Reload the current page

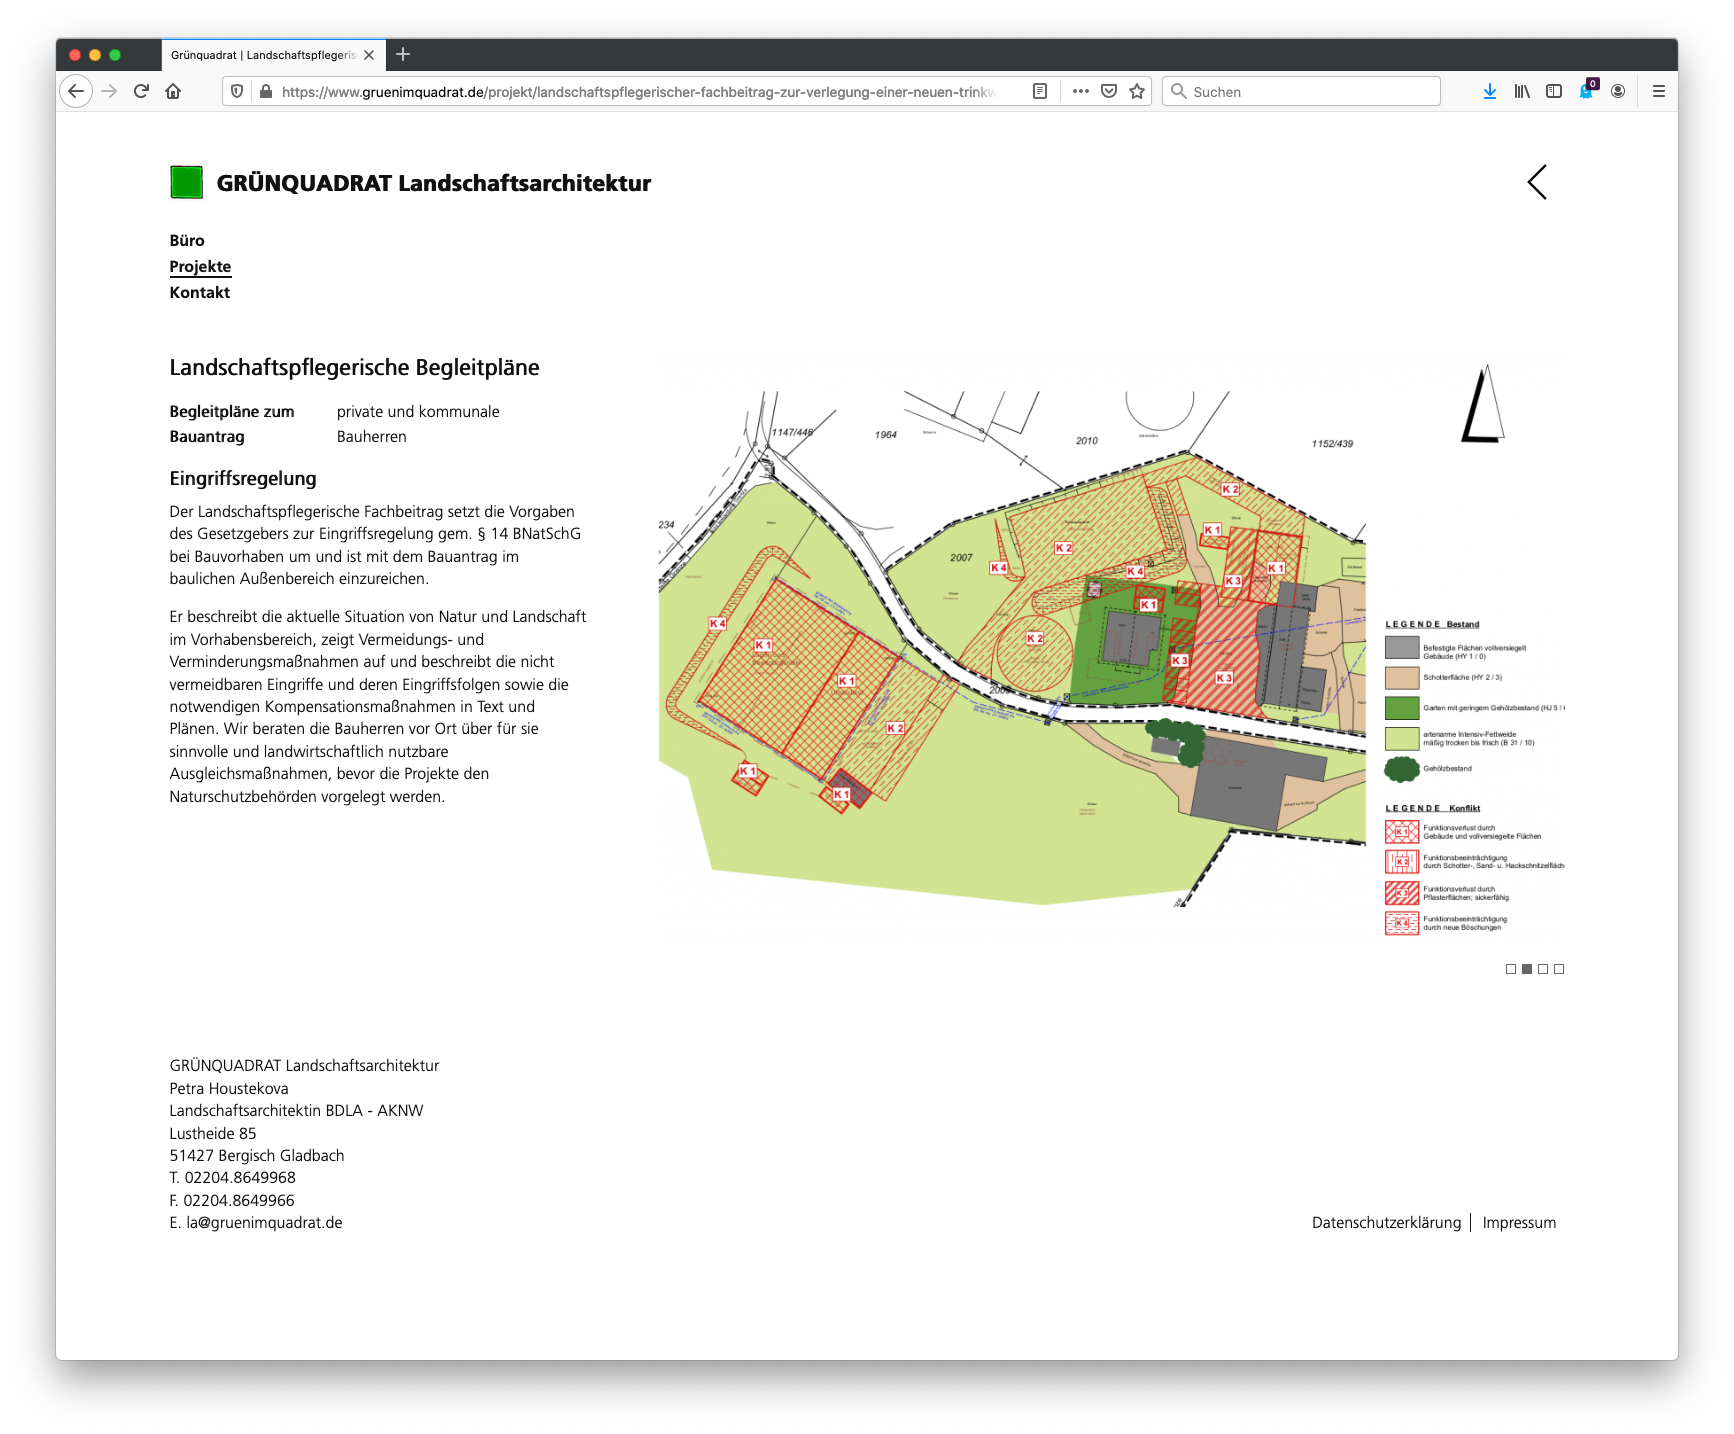[x=141, y=91]
